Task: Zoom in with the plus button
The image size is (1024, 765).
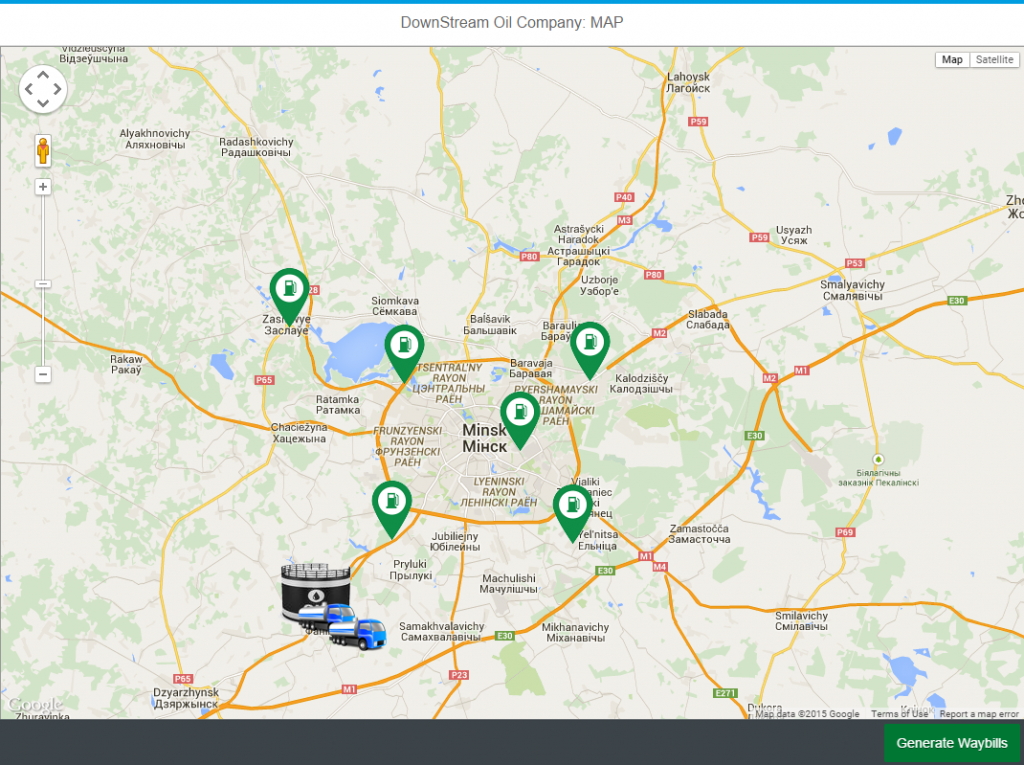Action: tap(43, 187)
